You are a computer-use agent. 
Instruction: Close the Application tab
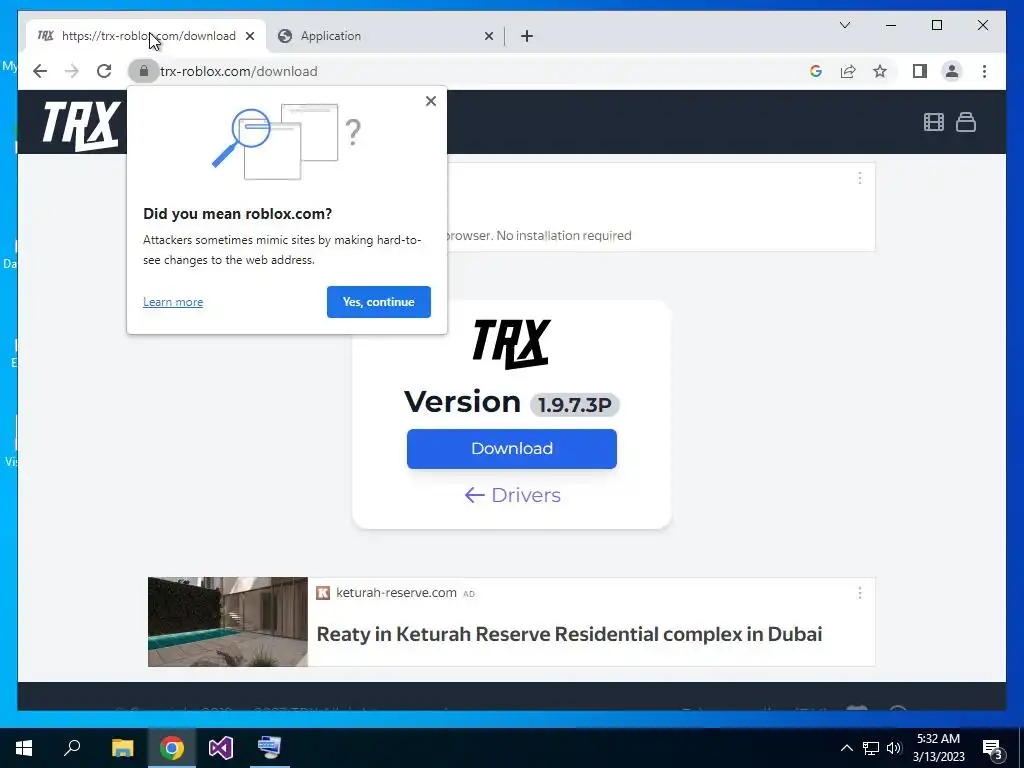pyautogui.click(x=488, y=36)
